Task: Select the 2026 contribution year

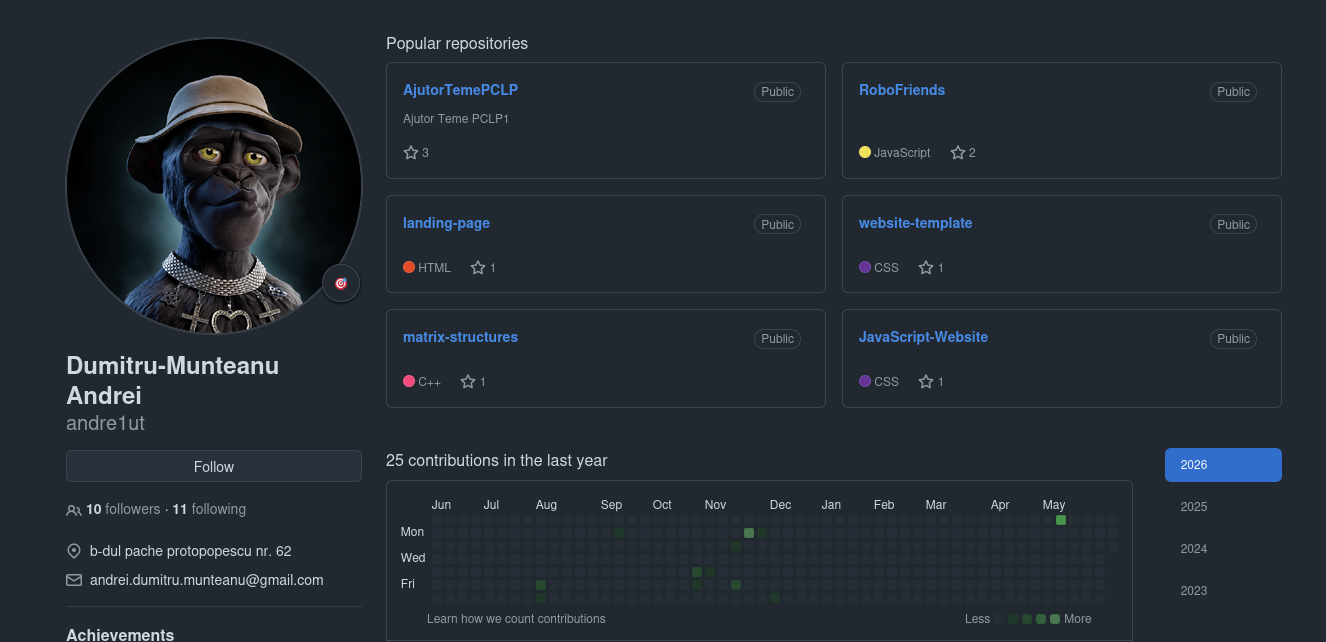Action: click(1223, 465)
